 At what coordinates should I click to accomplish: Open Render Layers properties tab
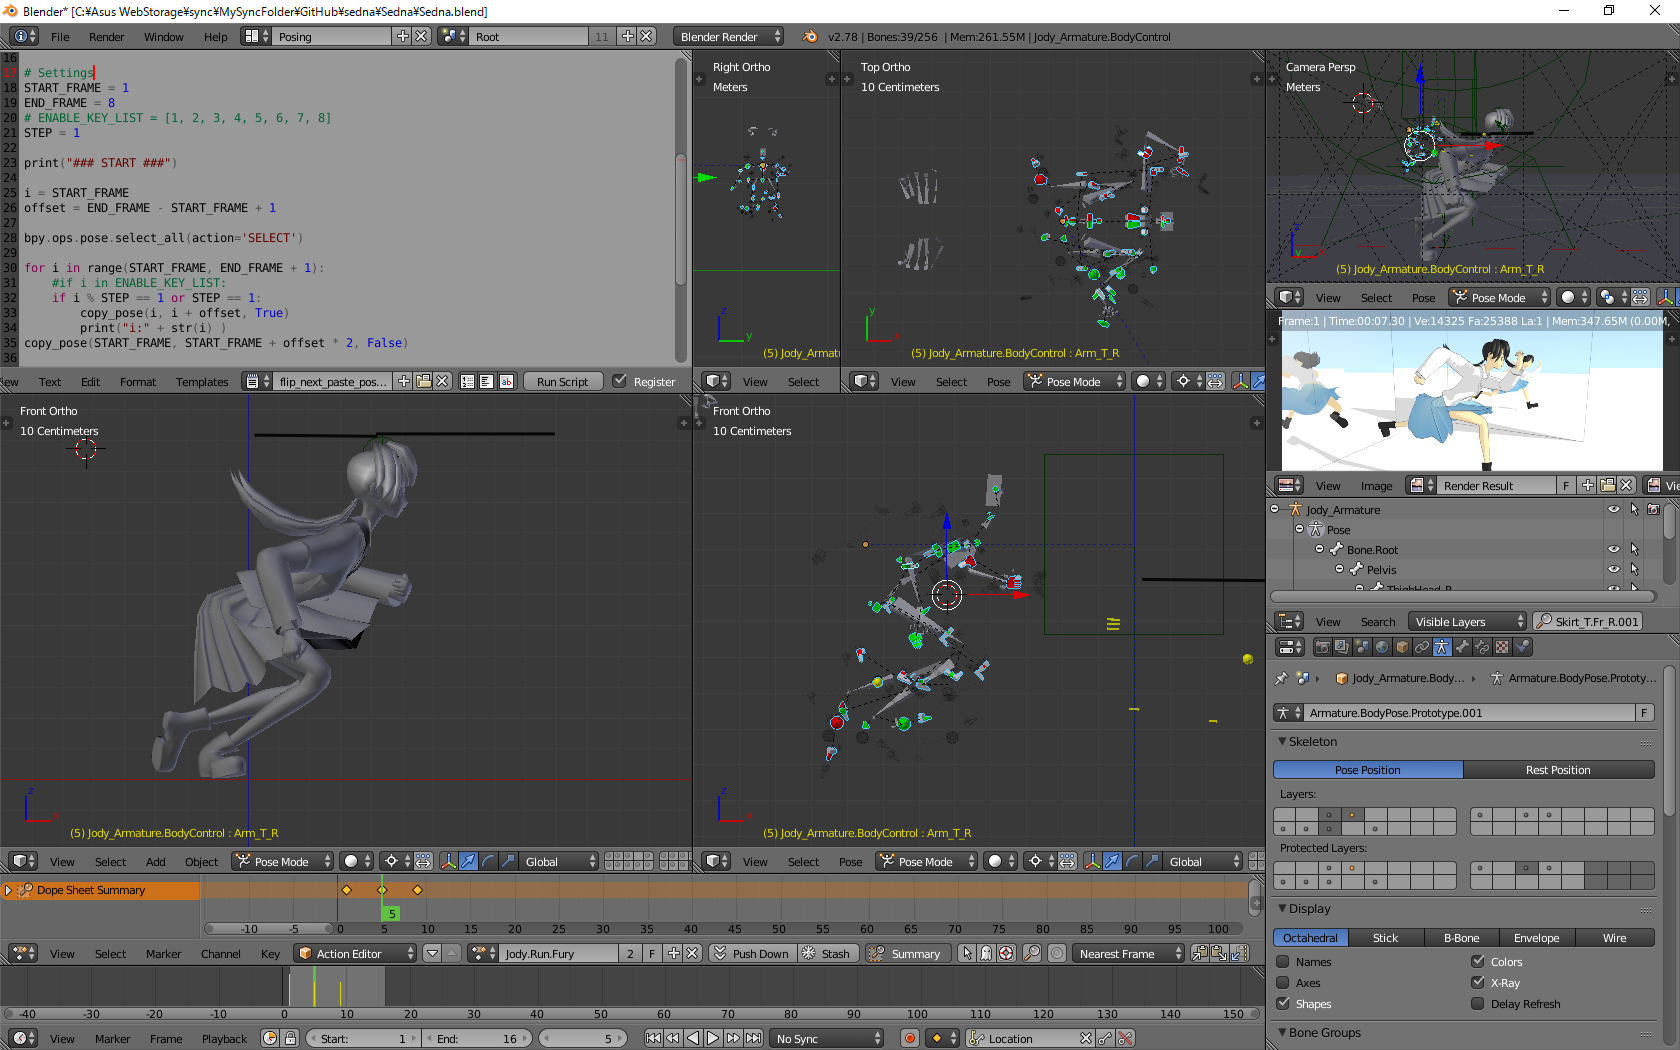tap(1342, 647)
